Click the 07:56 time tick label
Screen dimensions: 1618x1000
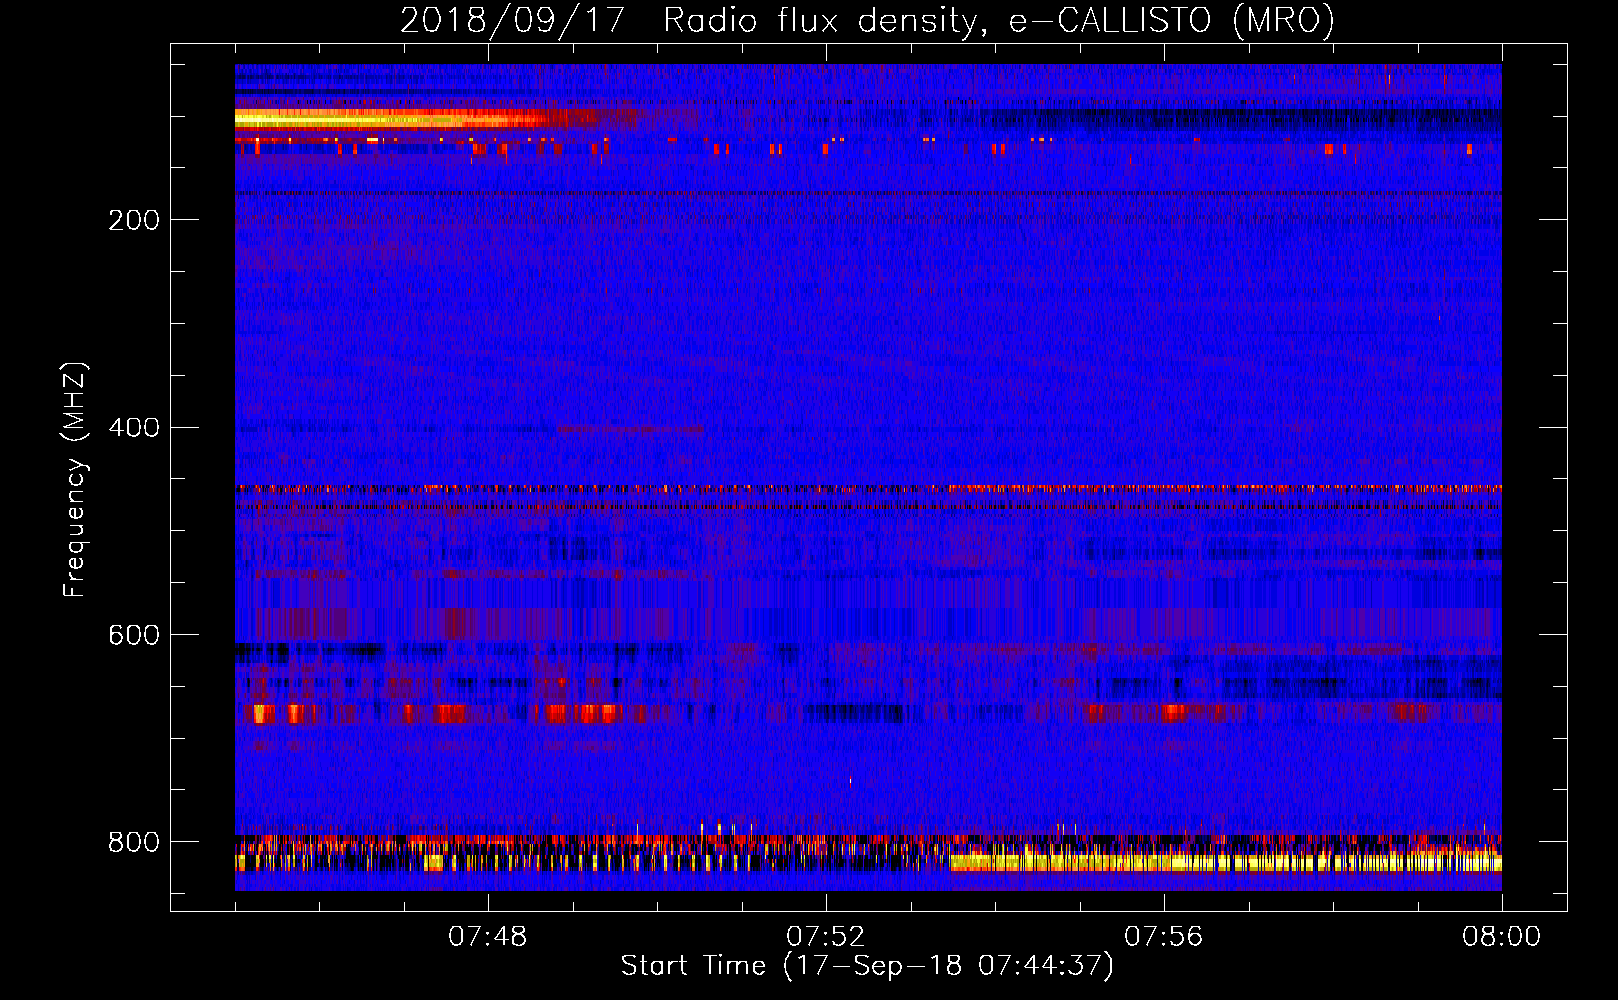1164,937
